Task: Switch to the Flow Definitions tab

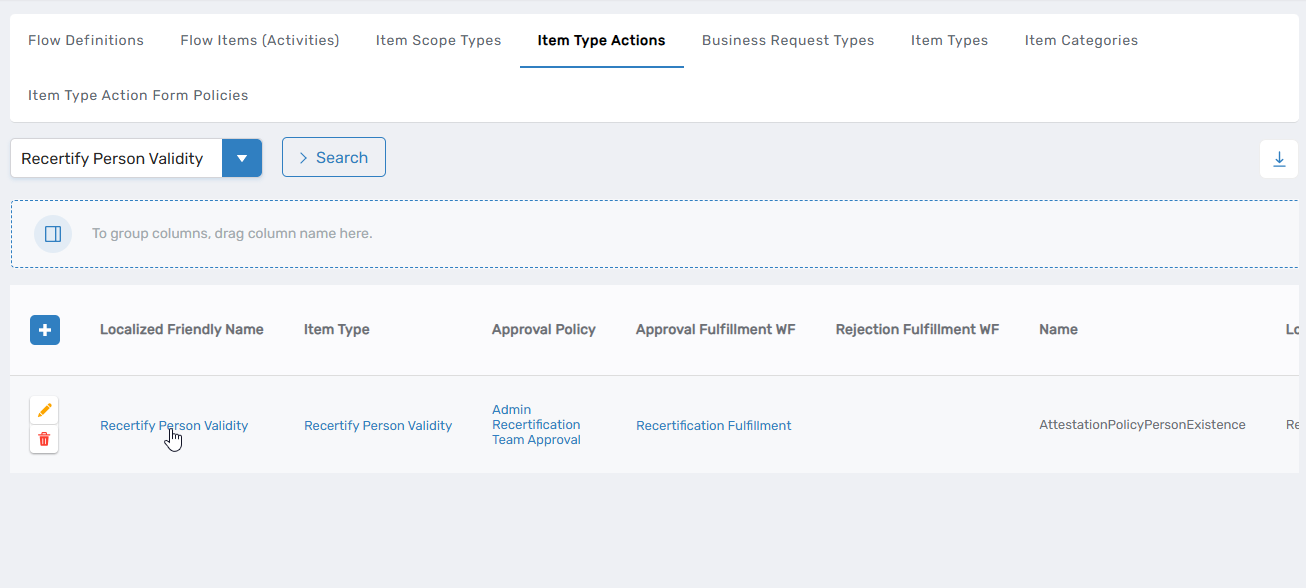Action: pyautogui.click(x=86, y=41)
